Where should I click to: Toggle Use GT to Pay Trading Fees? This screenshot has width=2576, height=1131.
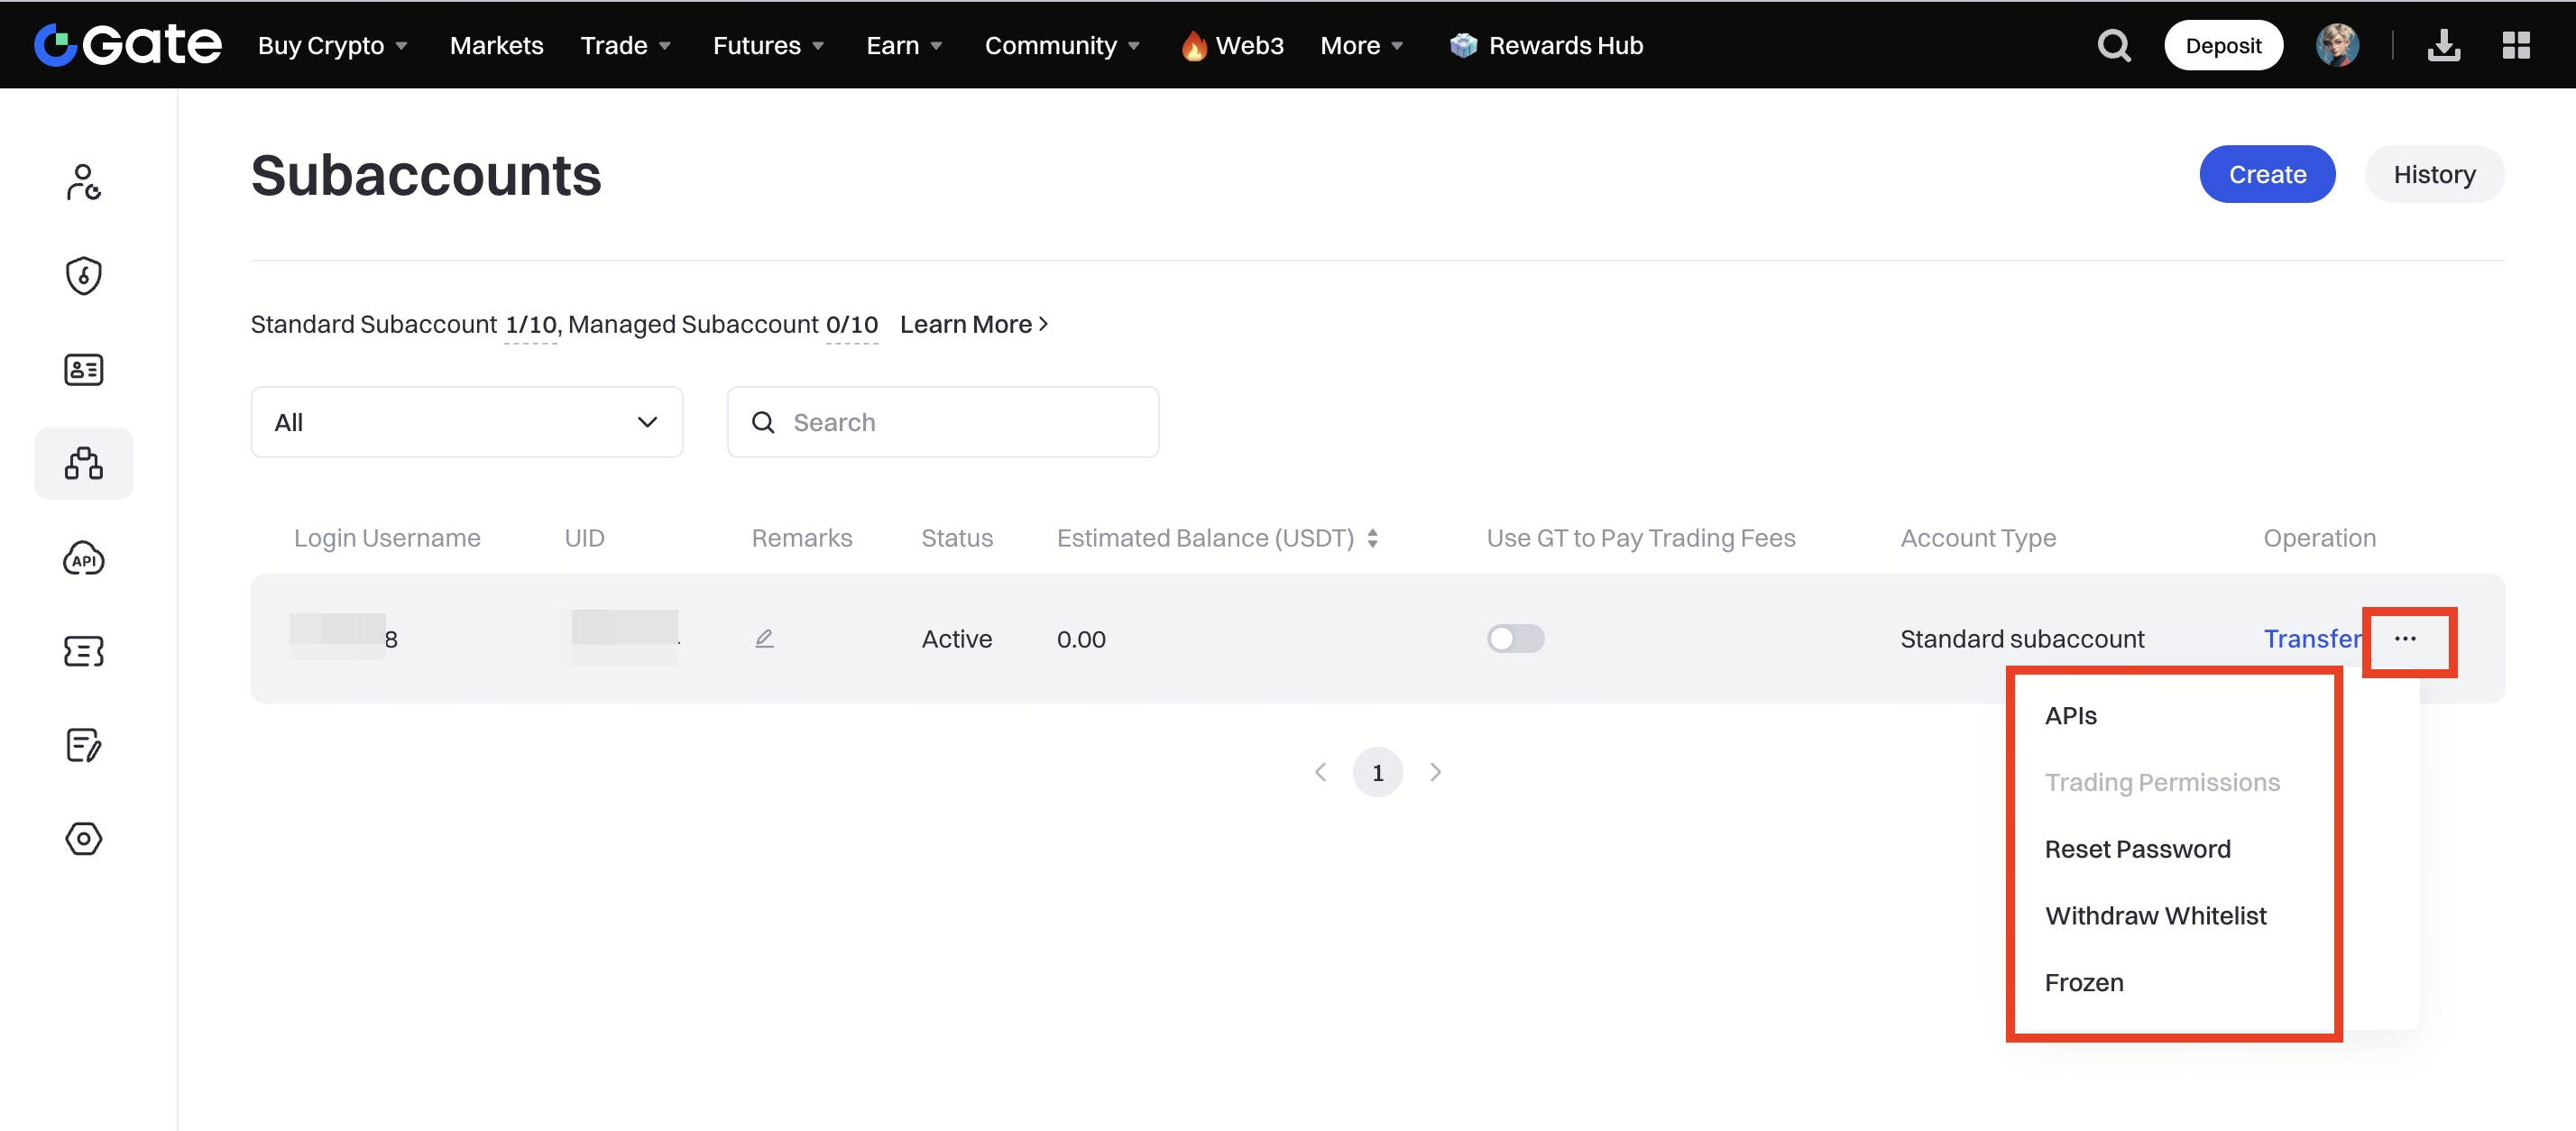(1515, 638)
